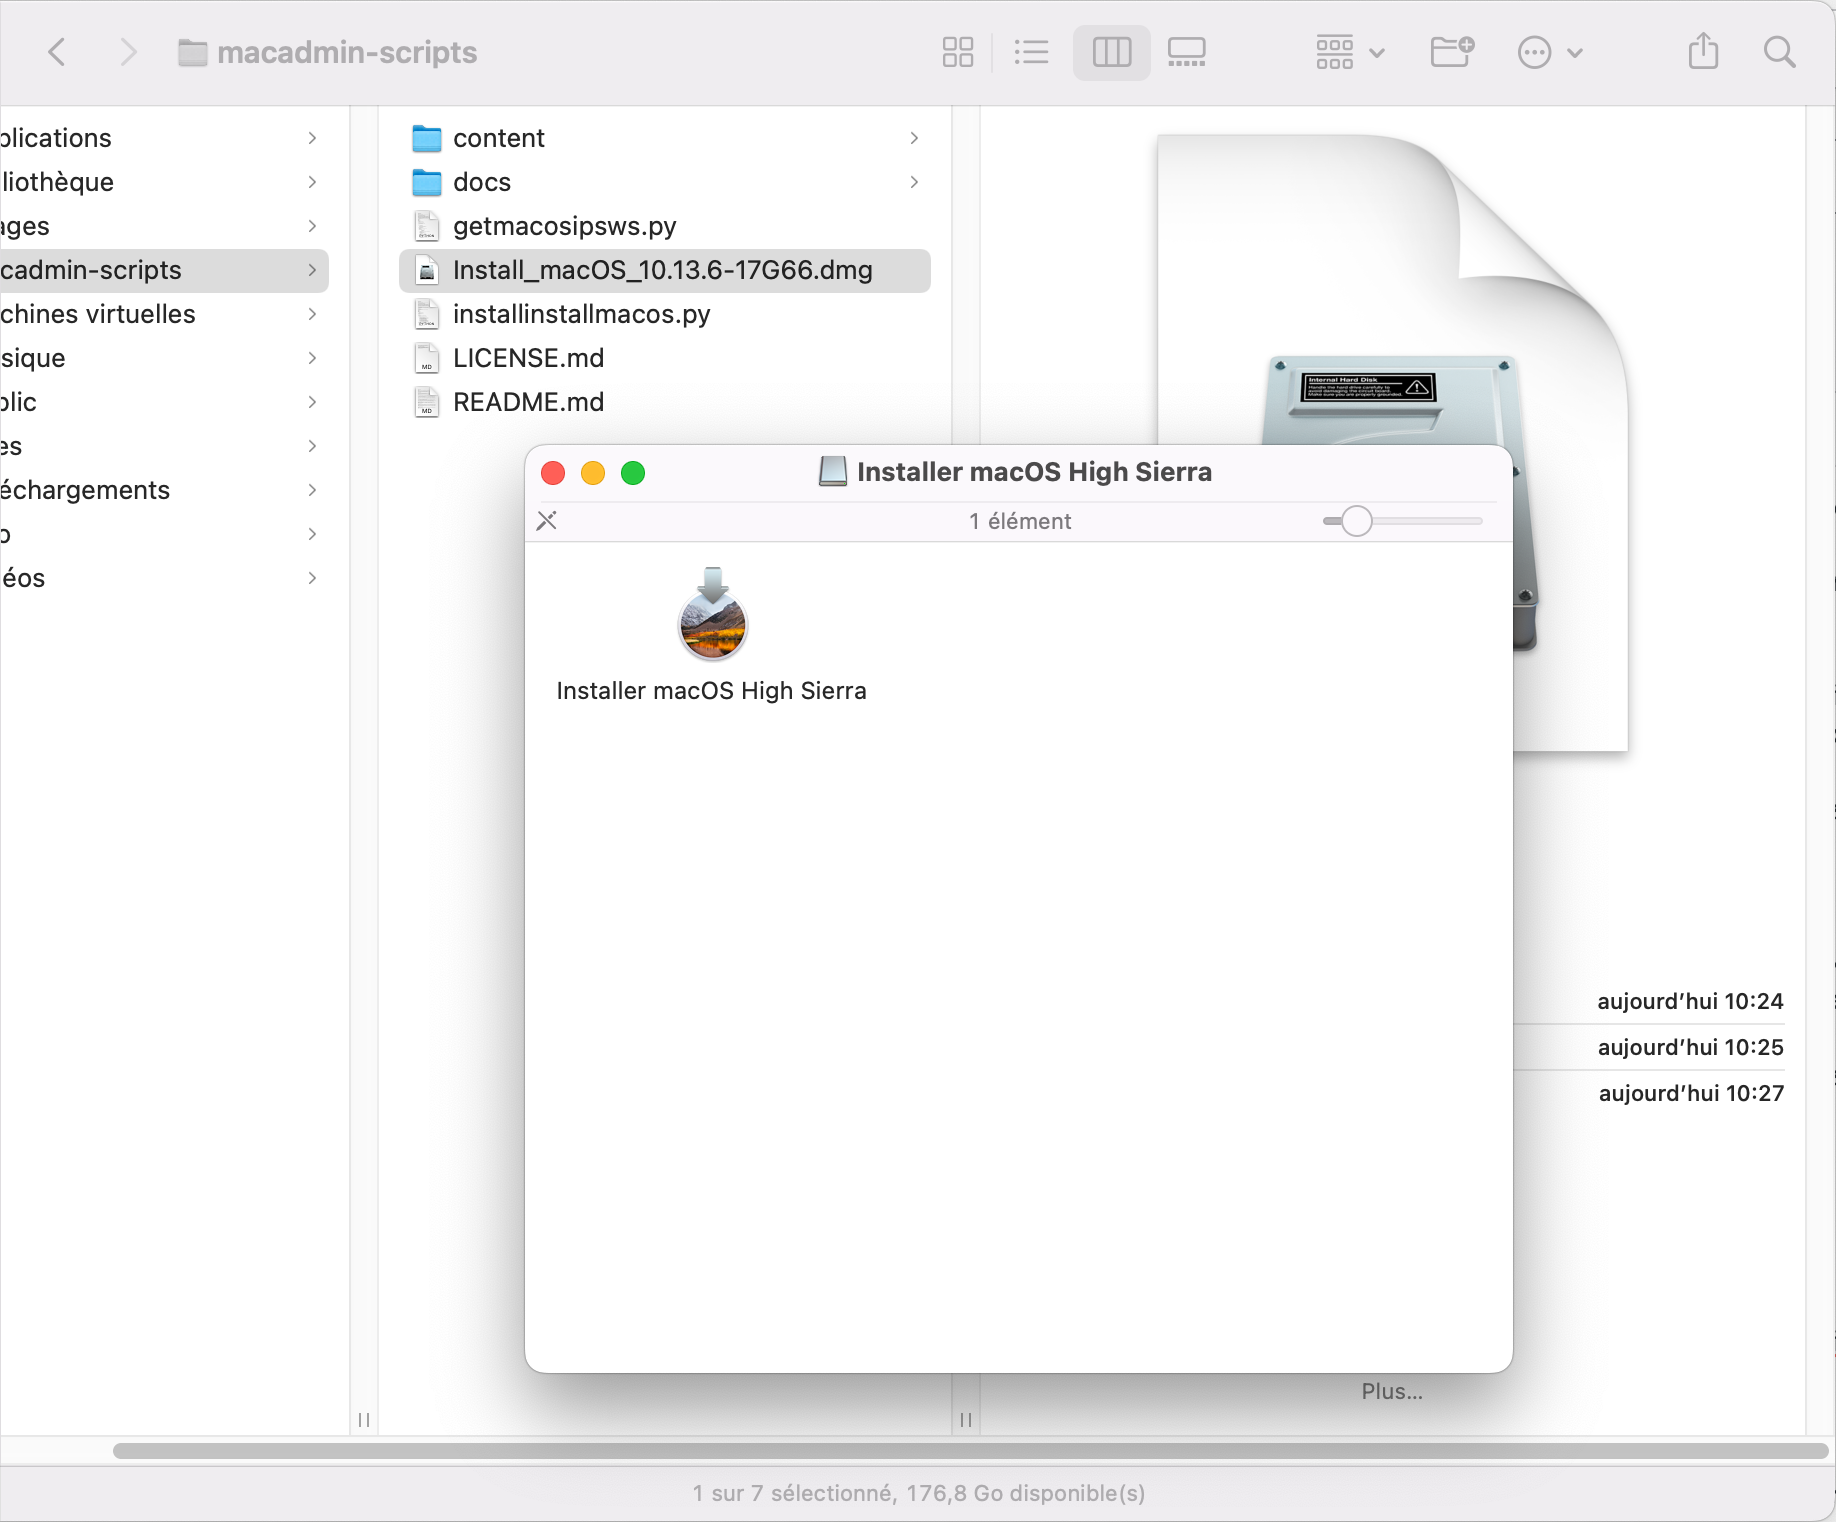
Task: Click the '1 sur 7 sélectionné' status bar
Action: (x=918, y=1493)
